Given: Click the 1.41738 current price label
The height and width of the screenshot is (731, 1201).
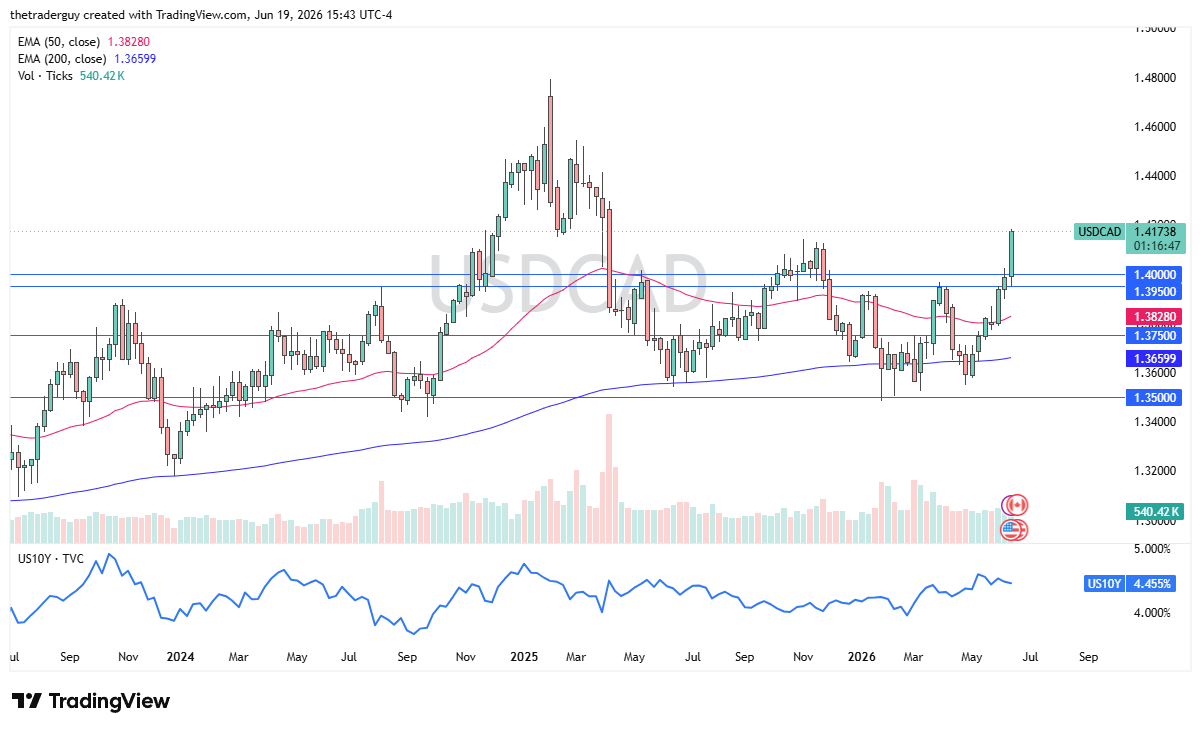Looking at the screenshot, I should (x=1157, y=230).
